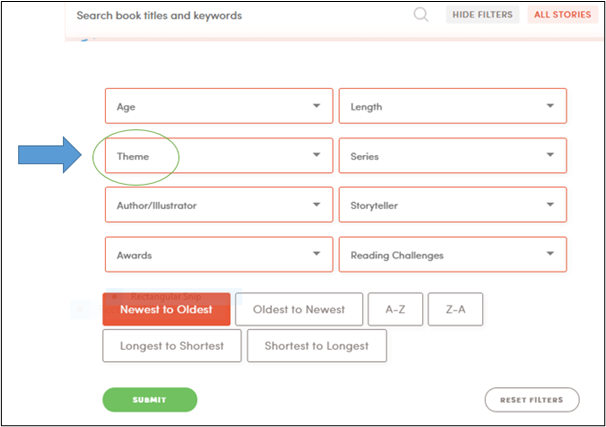Viewport: 606px width, 427px height.
Task: Open the Age dropdown
Action: (x=219, y=106)
